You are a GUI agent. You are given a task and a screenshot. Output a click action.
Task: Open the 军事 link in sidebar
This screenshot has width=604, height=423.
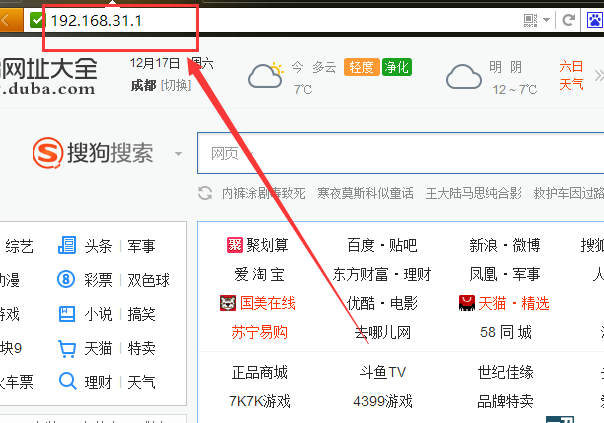(x=141, y=246)
